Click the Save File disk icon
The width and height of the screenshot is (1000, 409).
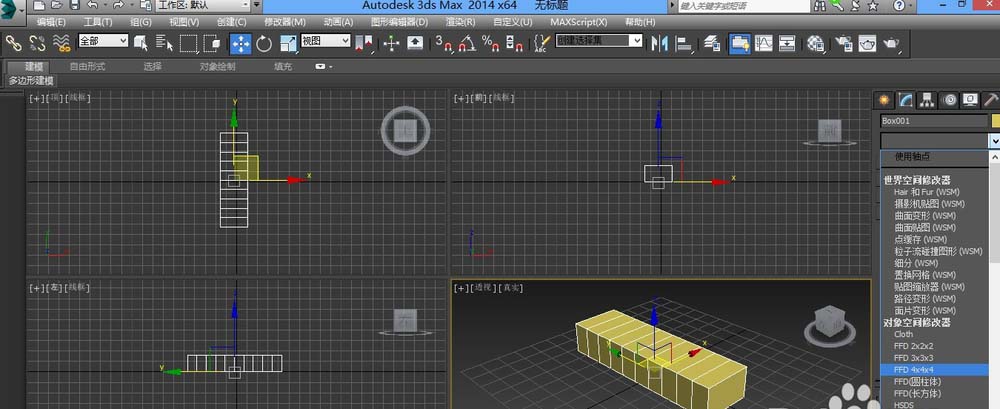(x=75, y=6)
